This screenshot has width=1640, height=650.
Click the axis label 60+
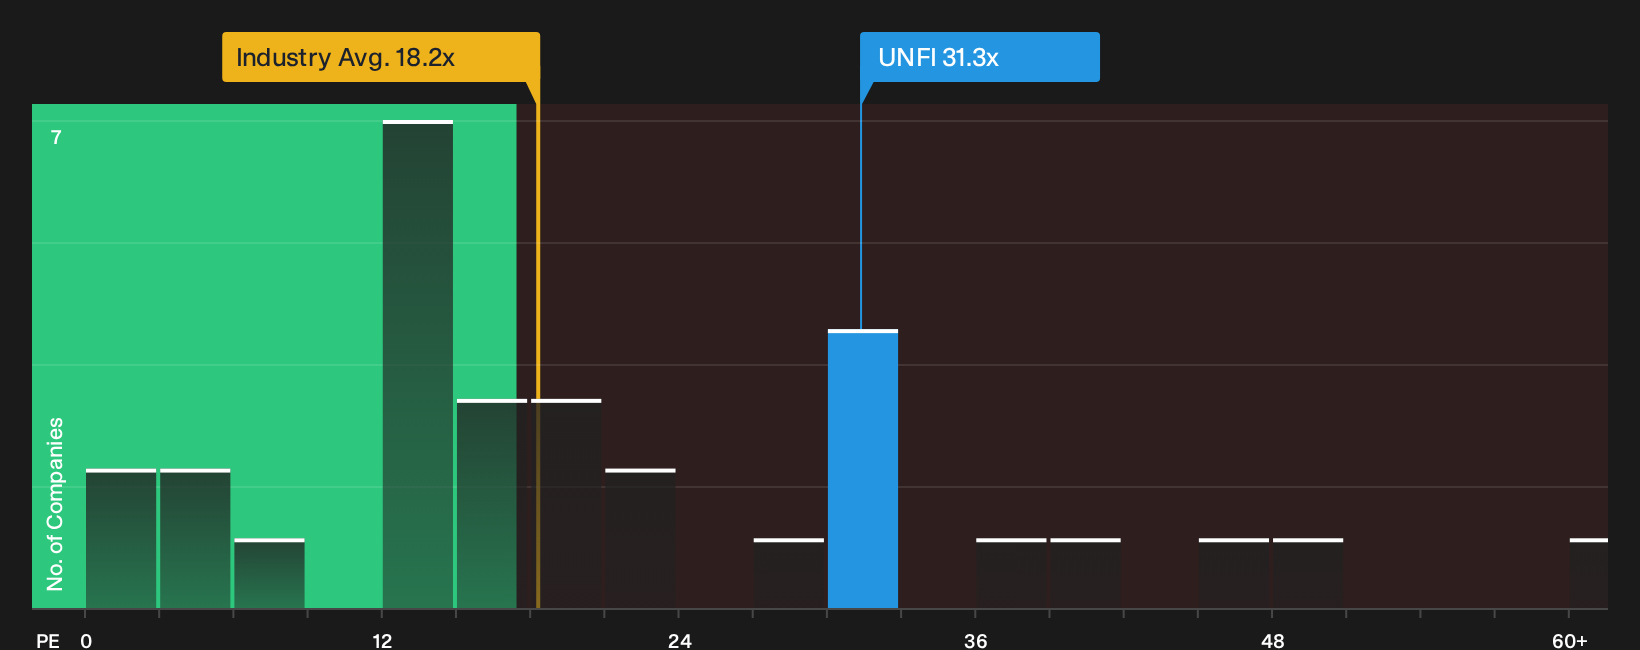1570,641
